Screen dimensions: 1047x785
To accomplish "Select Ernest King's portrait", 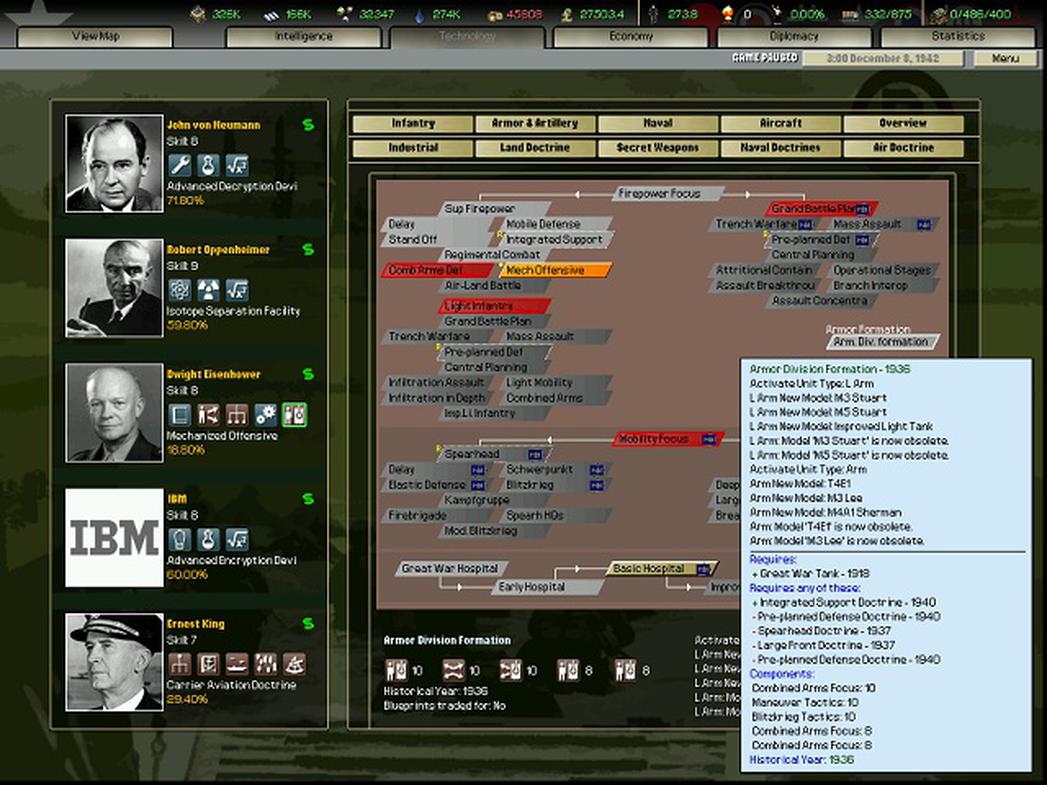I will [x=114, y=663].
